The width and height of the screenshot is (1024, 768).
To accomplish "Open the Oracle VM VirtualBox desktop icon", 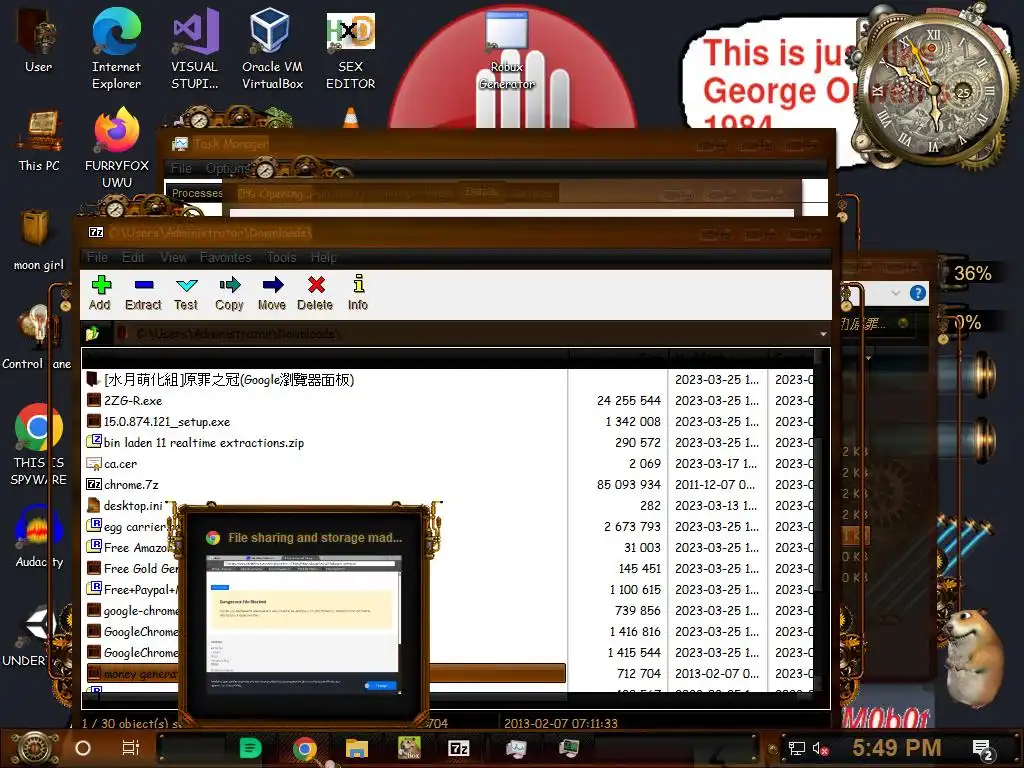I will 272,48.
